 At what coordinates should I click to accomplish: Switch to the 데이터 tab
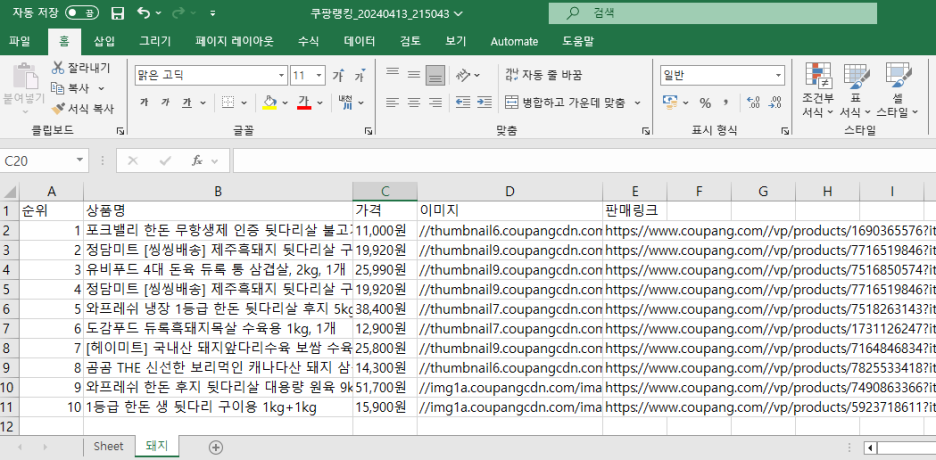click(x=359, y=41)
